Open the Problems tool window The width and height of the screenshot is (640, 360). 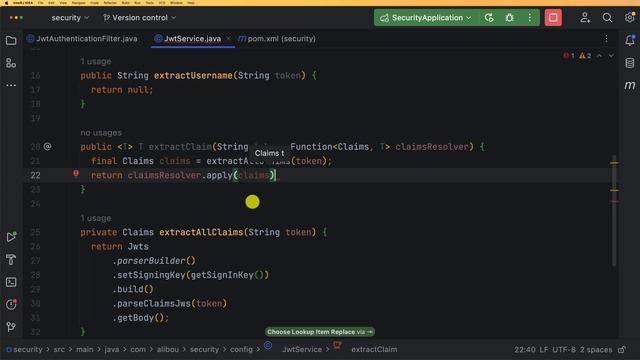point(11,304)
